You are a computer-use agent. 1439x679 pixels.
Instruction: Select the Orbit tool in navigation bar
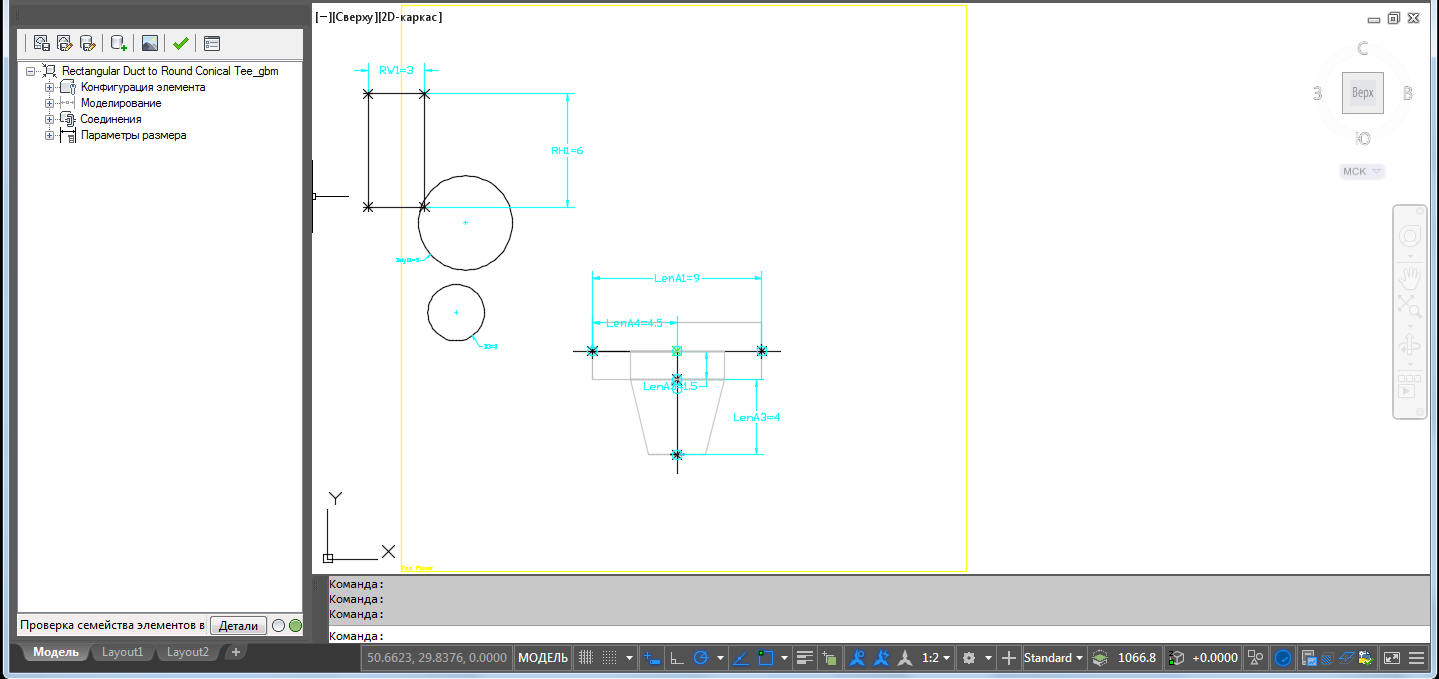tap(1410, 346)
